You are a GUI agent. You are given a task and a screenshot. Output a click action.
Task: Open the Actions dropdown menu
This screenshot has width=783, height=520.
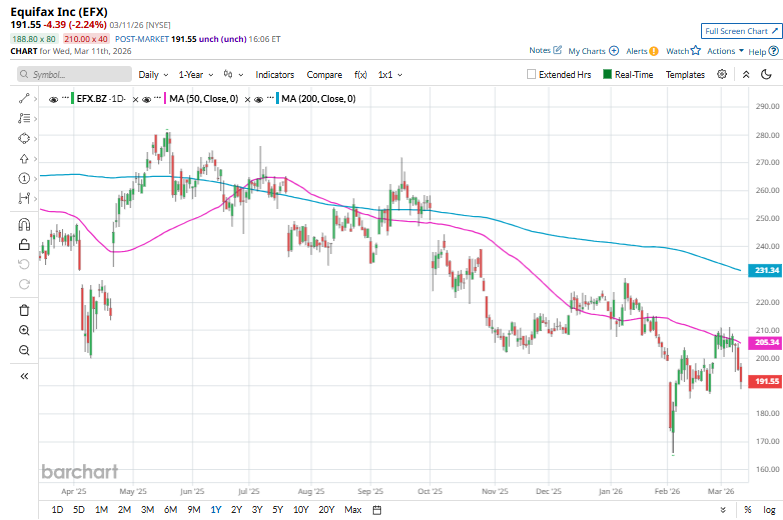725,51
